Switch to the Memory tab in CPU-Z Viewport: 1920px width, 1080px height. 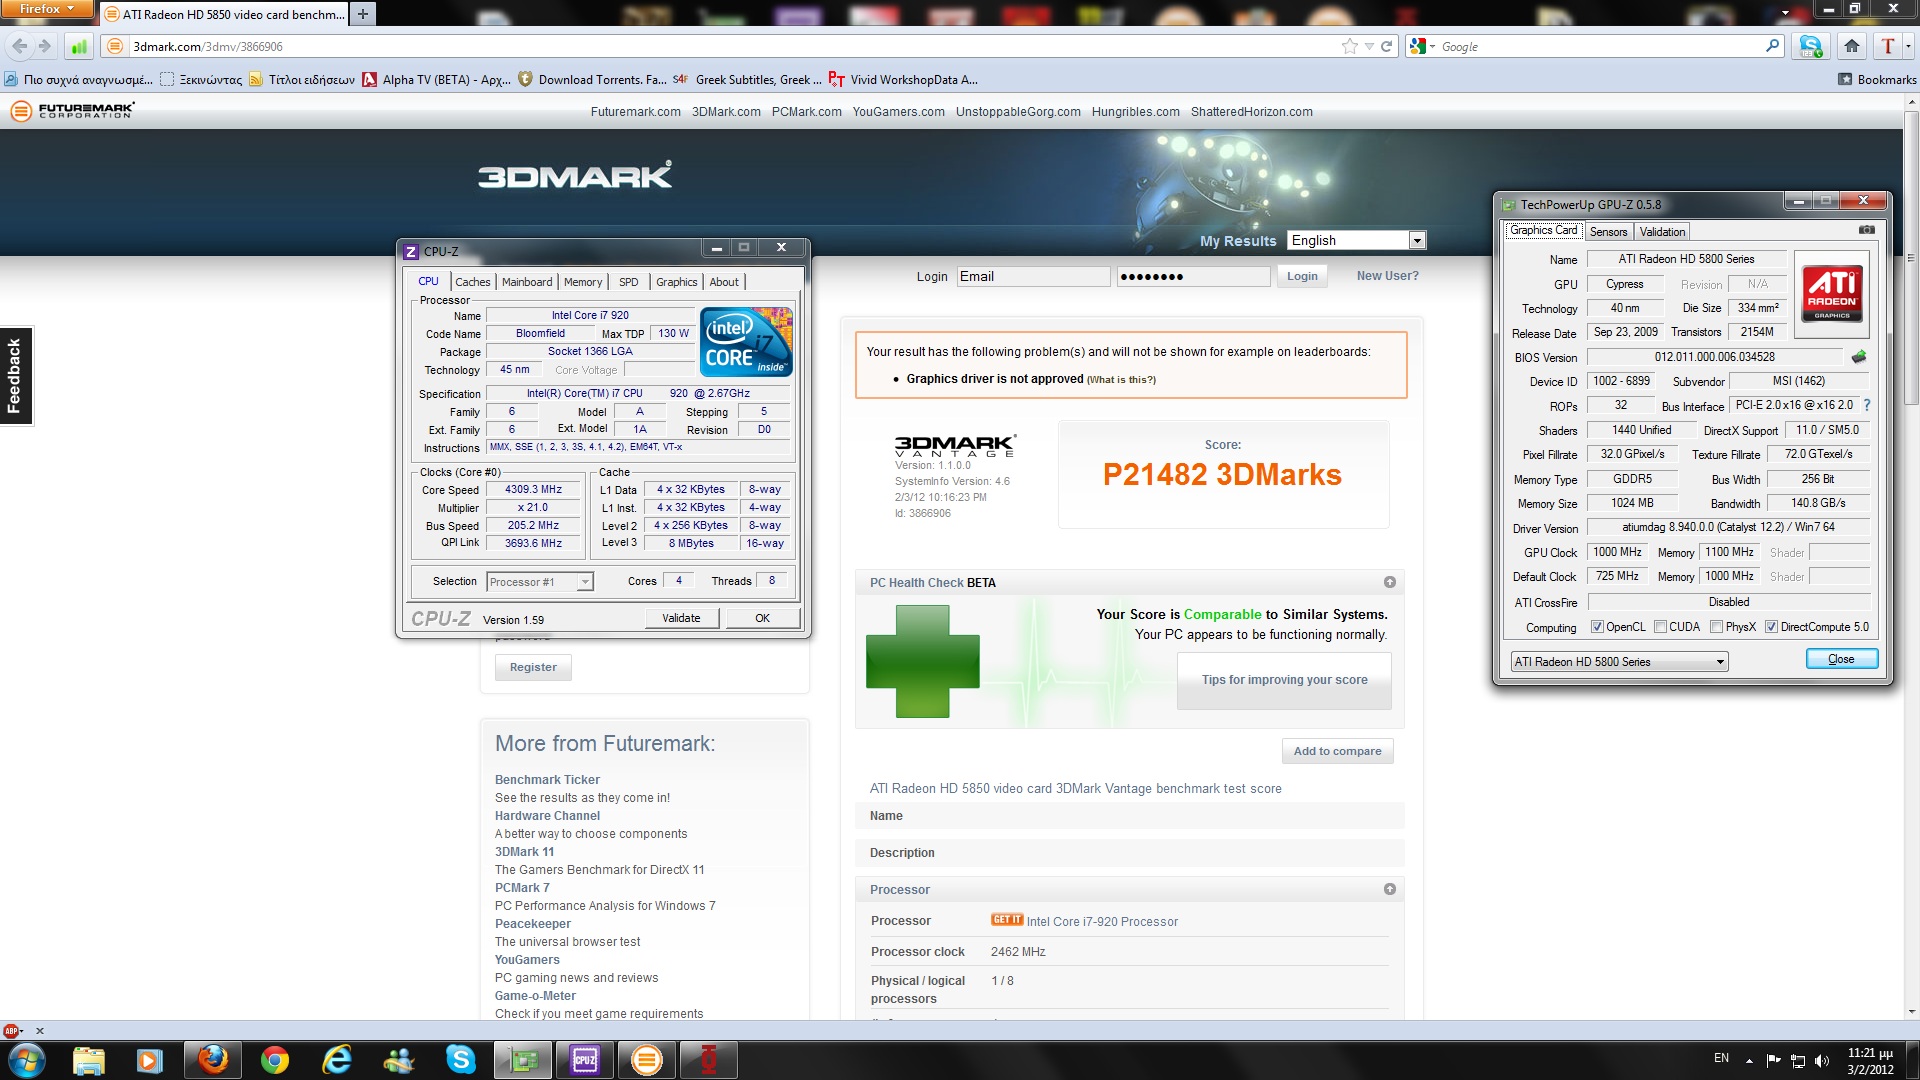[583, 282]
